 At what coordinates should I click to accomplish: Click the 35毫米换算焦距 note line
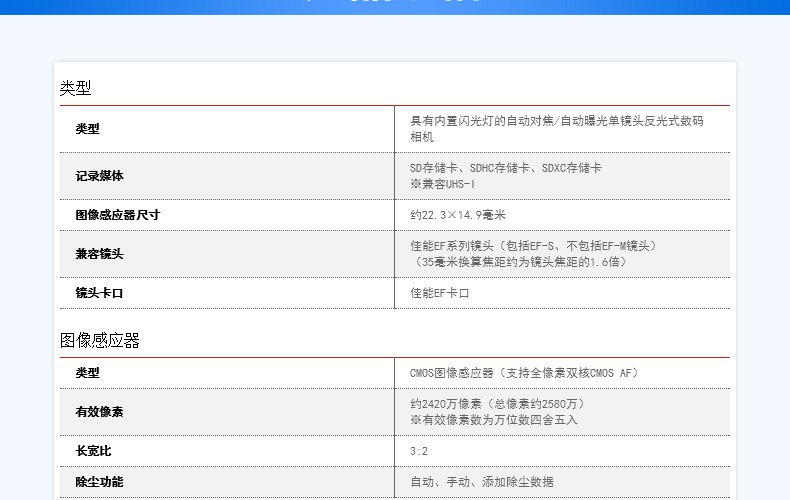point(520,262)
